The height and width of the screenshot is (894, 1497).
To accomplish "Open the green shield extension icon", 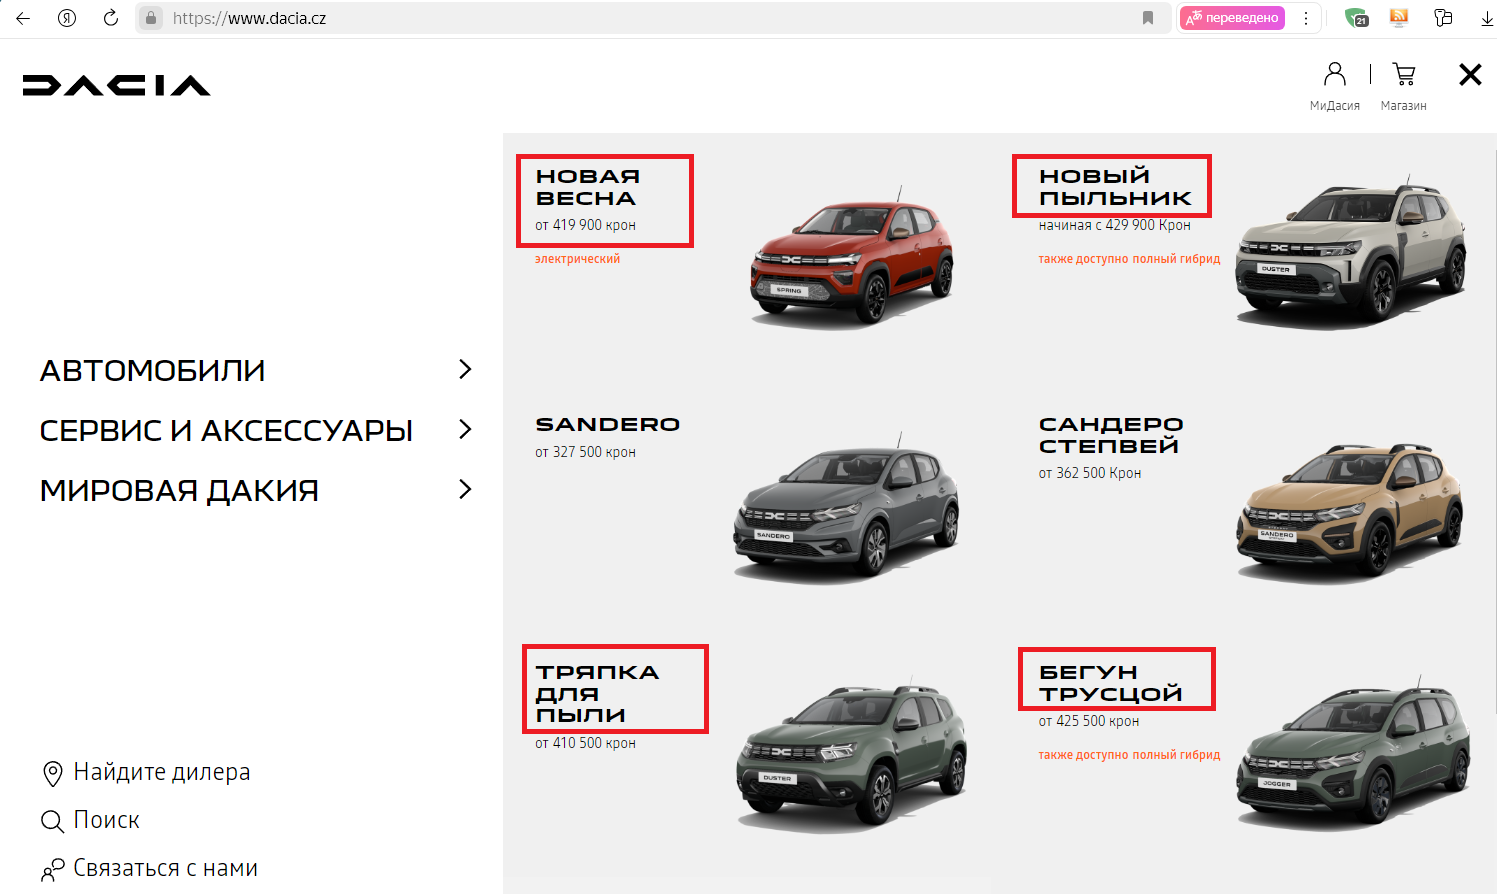I will point(1356,18).
